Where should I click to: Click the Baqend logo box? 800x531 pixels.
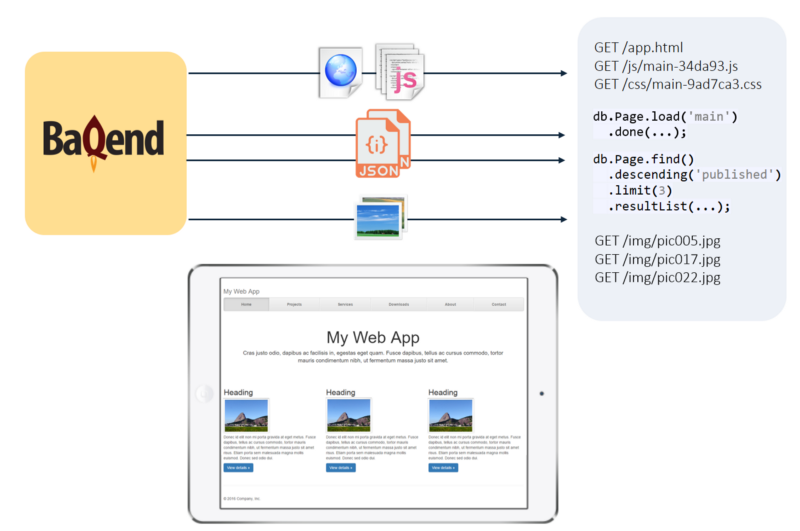(106, 143)
